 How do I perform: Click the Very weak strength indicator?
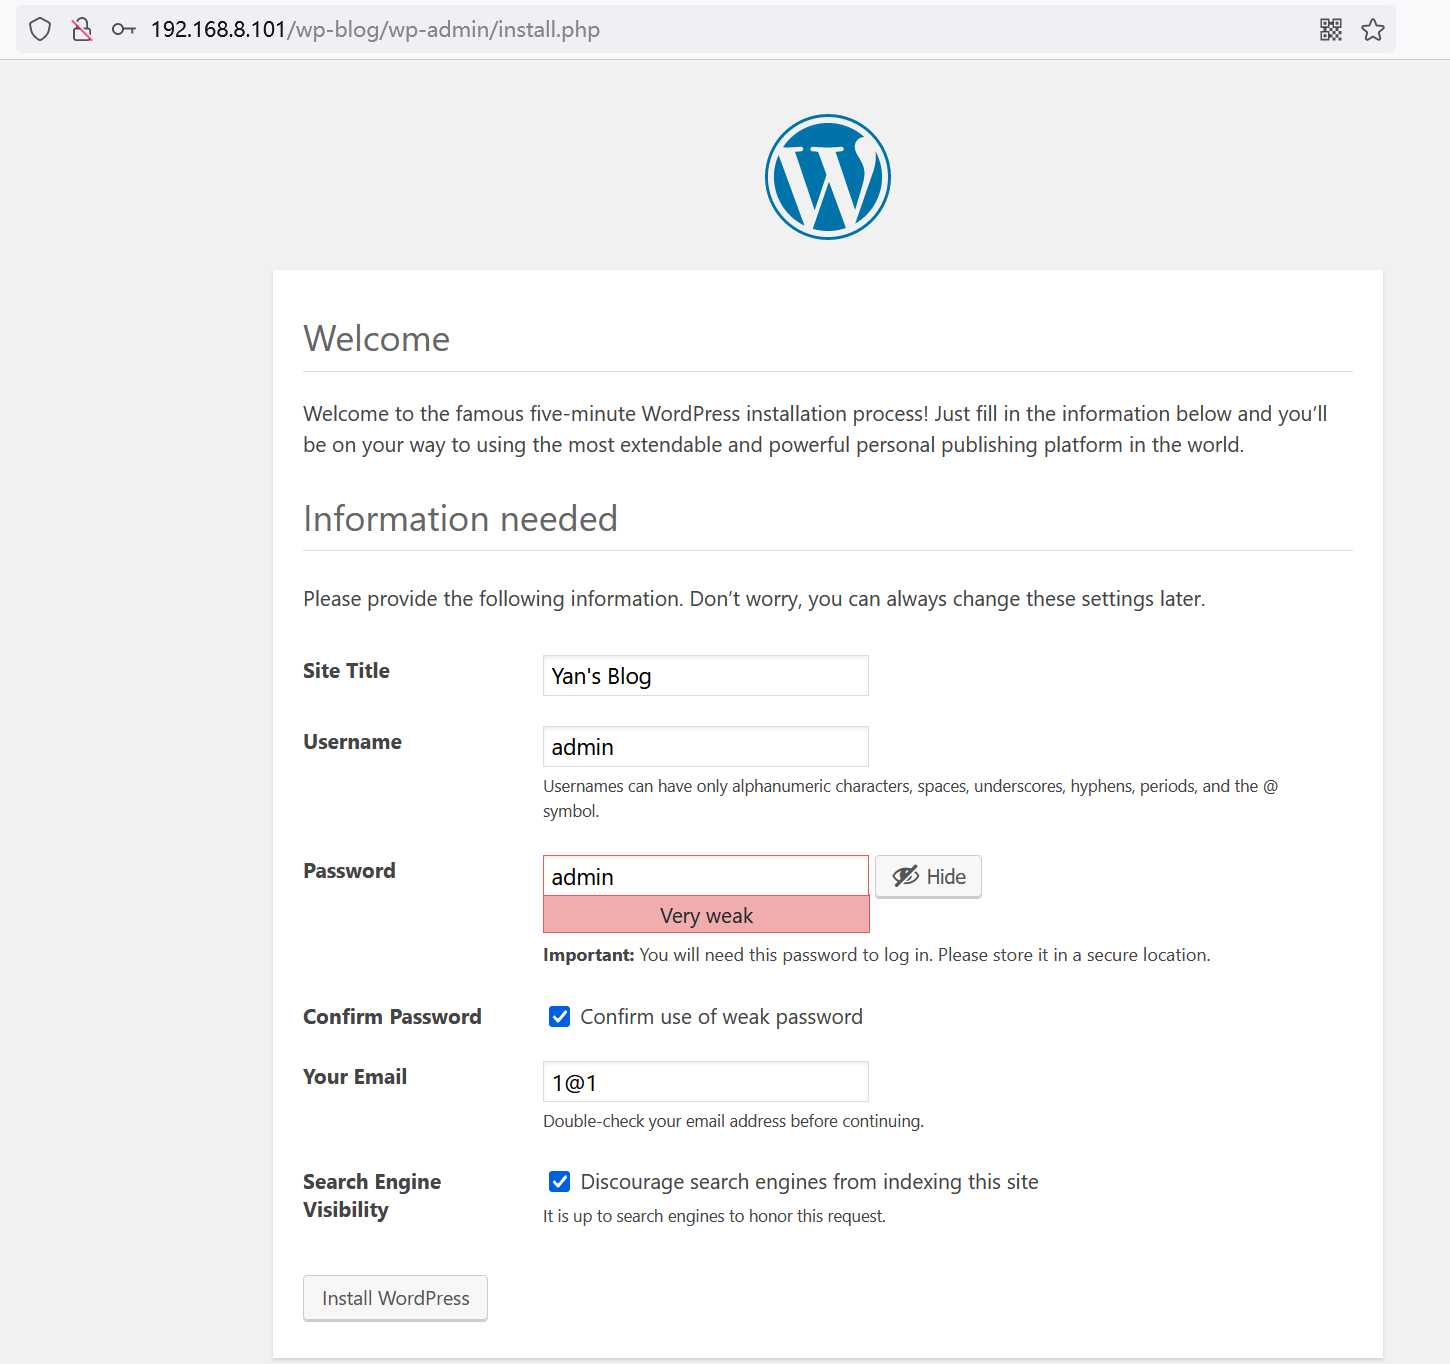(706, 915)
